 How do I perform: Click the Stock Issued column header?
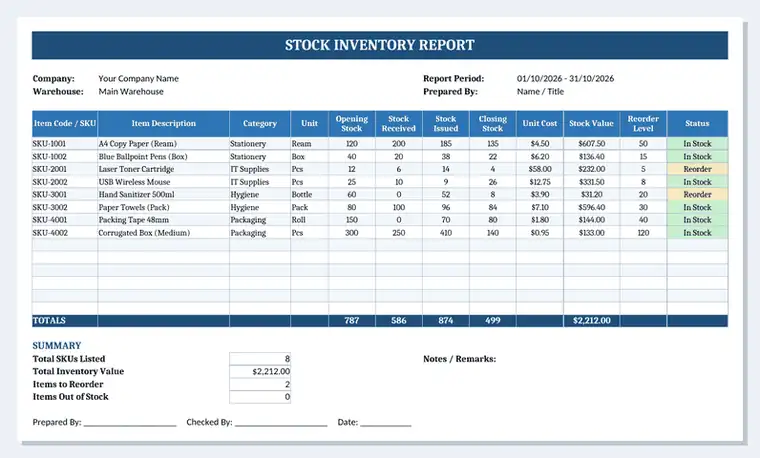pyautogui.click(x=445, y=124)
